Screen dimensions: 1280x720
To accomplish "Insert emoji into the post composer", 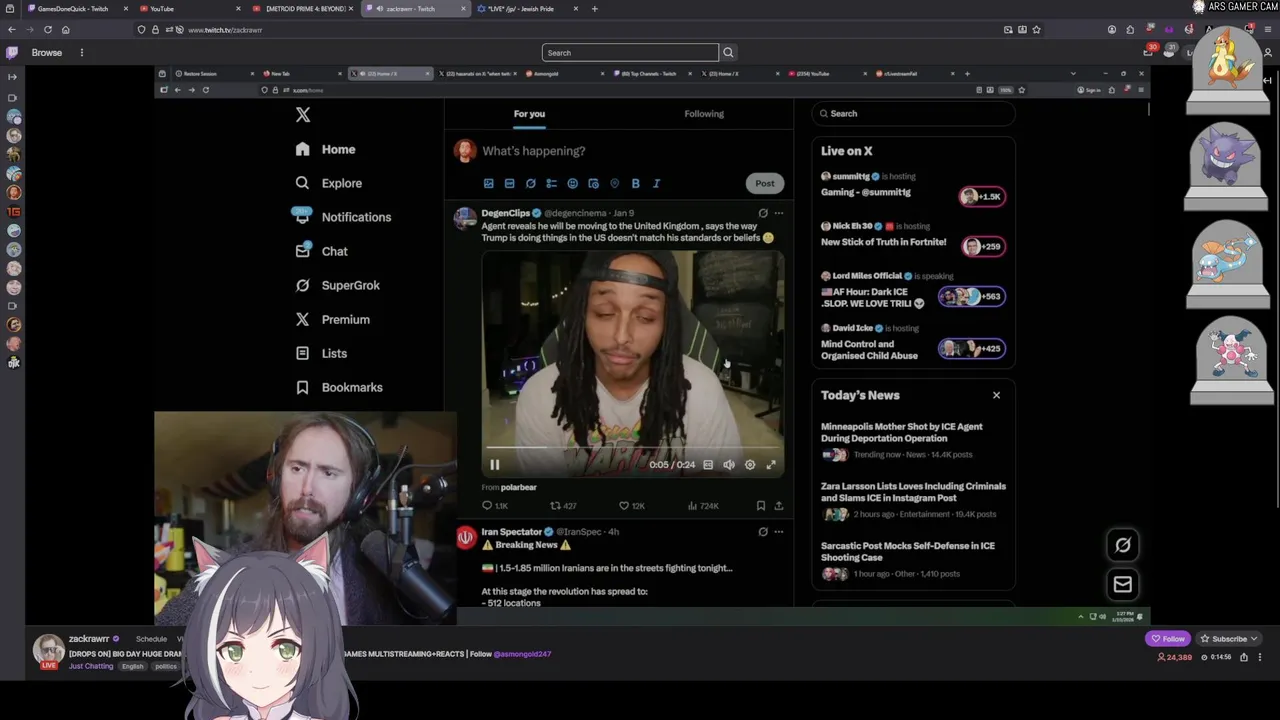I will [x=572, y=184].
